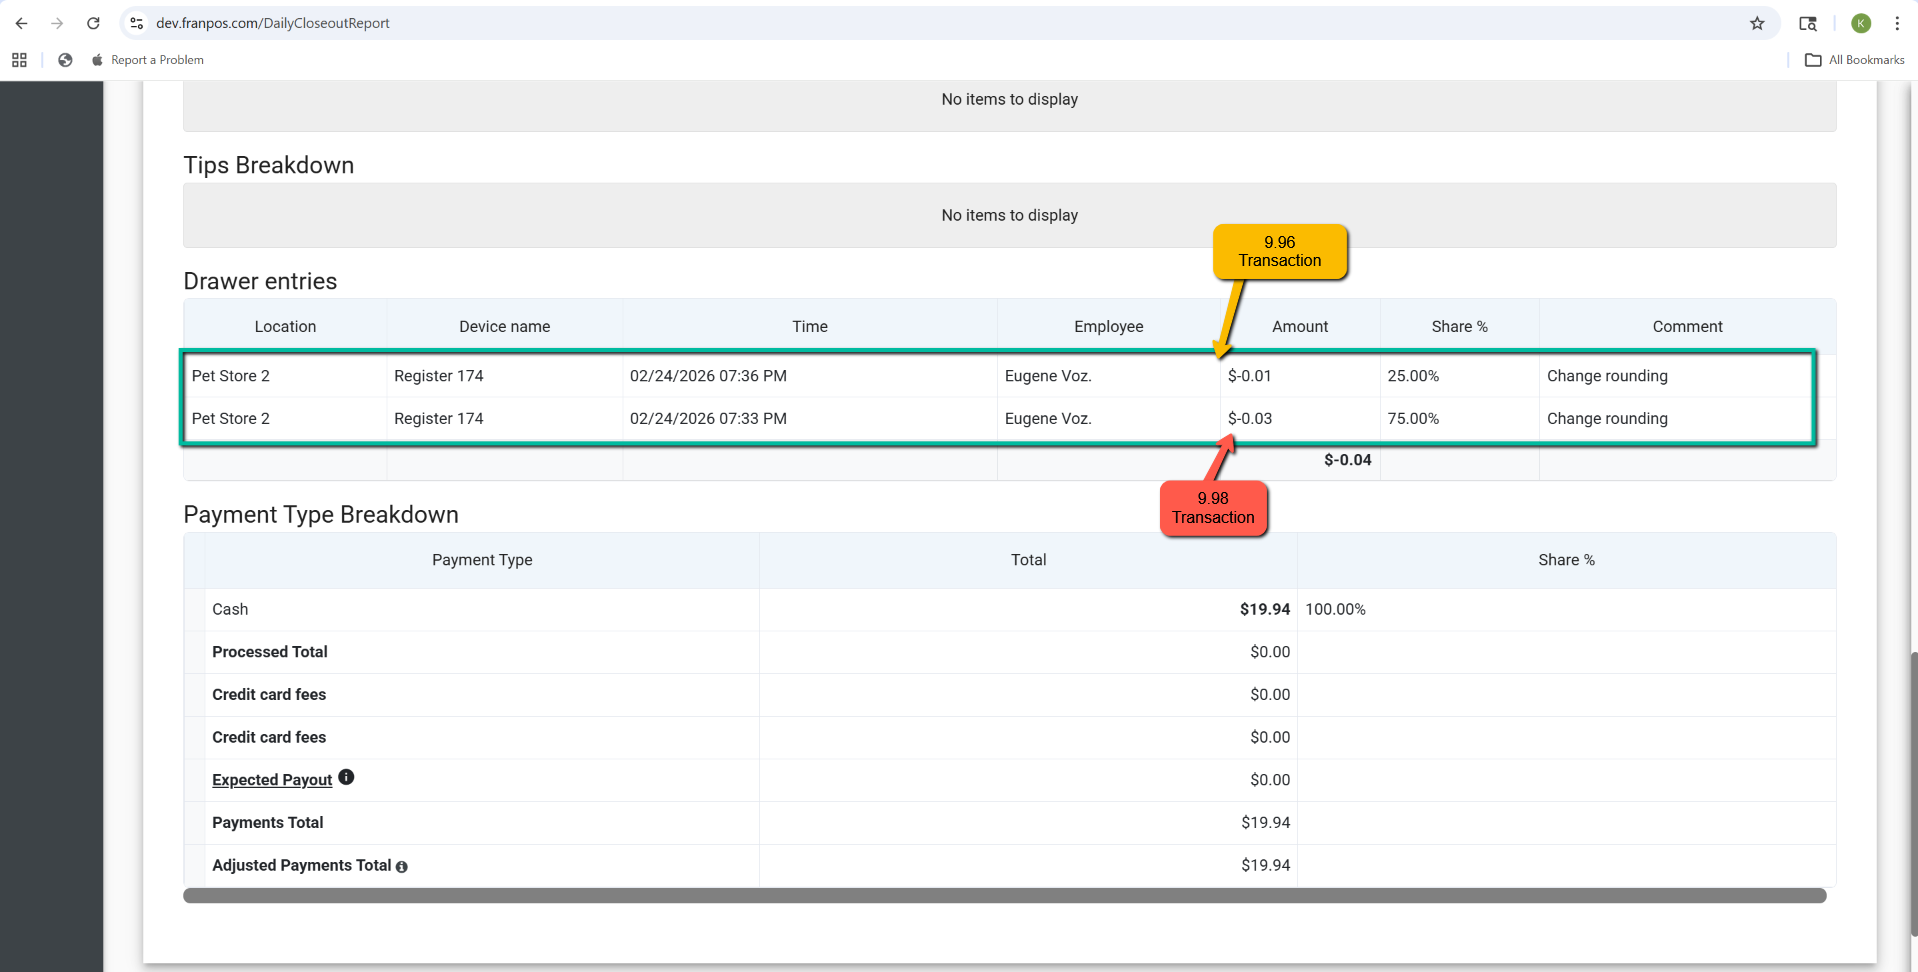Click the info icon beside Expected Payout
The image size is (1918, 972).
point(346,777)
